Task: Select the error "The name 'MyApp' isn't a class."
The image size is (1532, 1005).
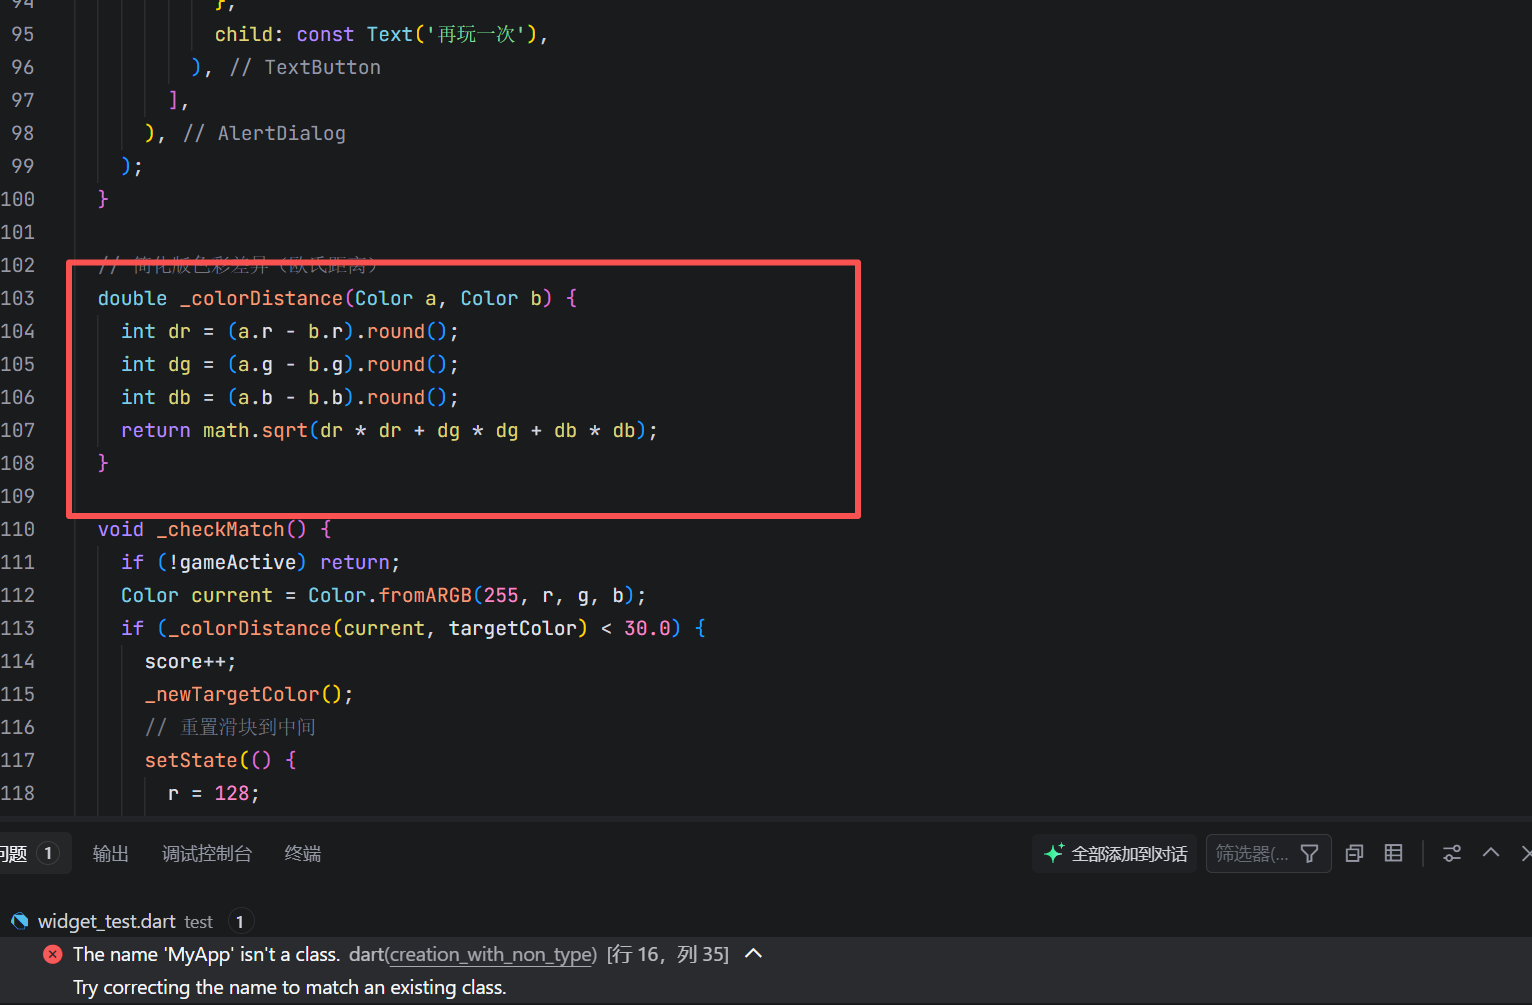Action: pos(206,954)
